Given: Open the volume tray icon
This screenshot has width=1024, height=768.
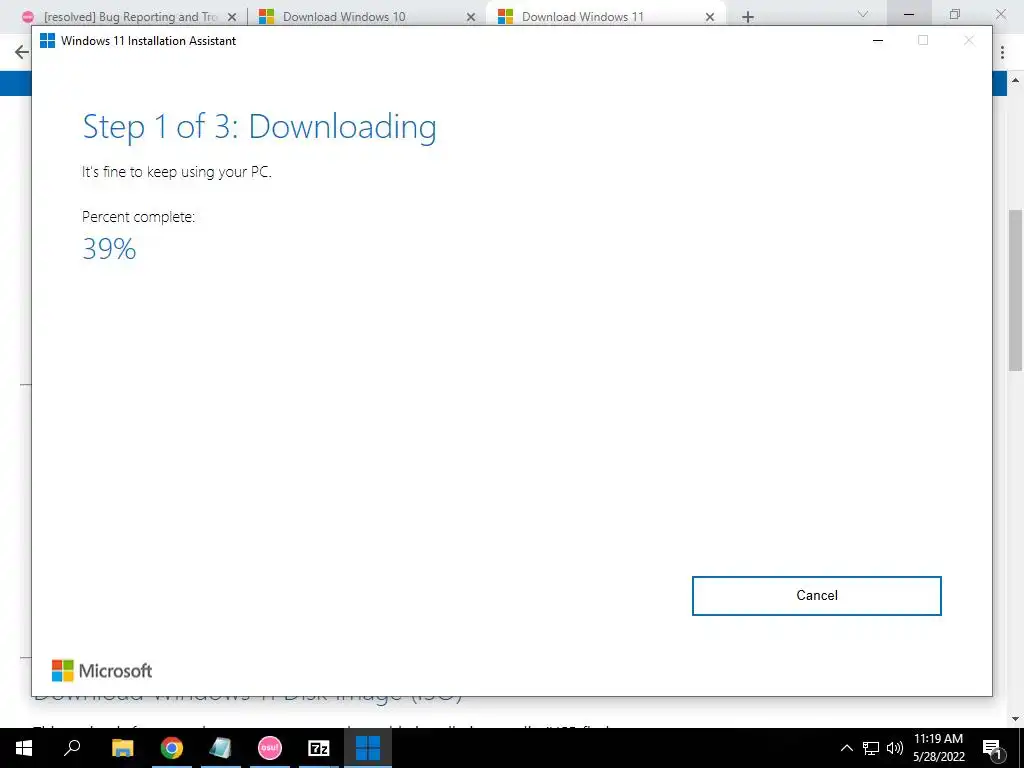Looking at the screenshot, I should tap(895, 748).
